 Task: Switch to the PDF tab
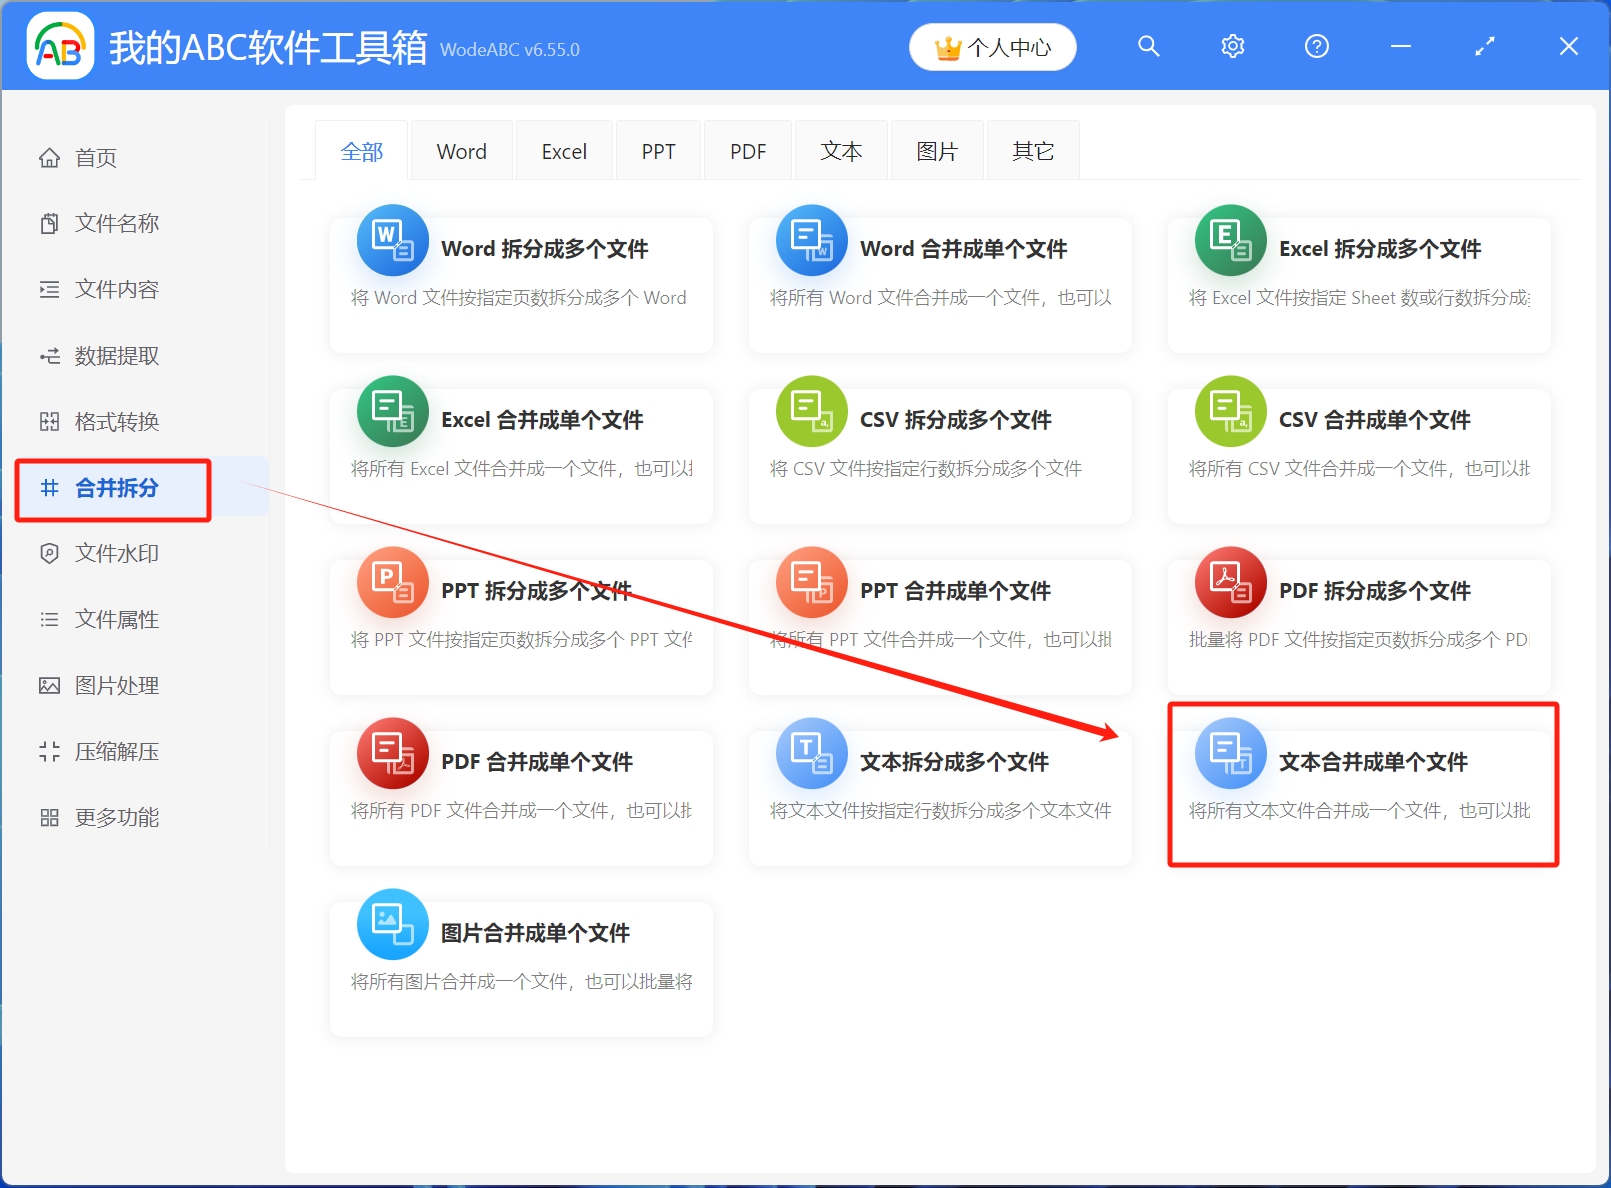(747, 150)
